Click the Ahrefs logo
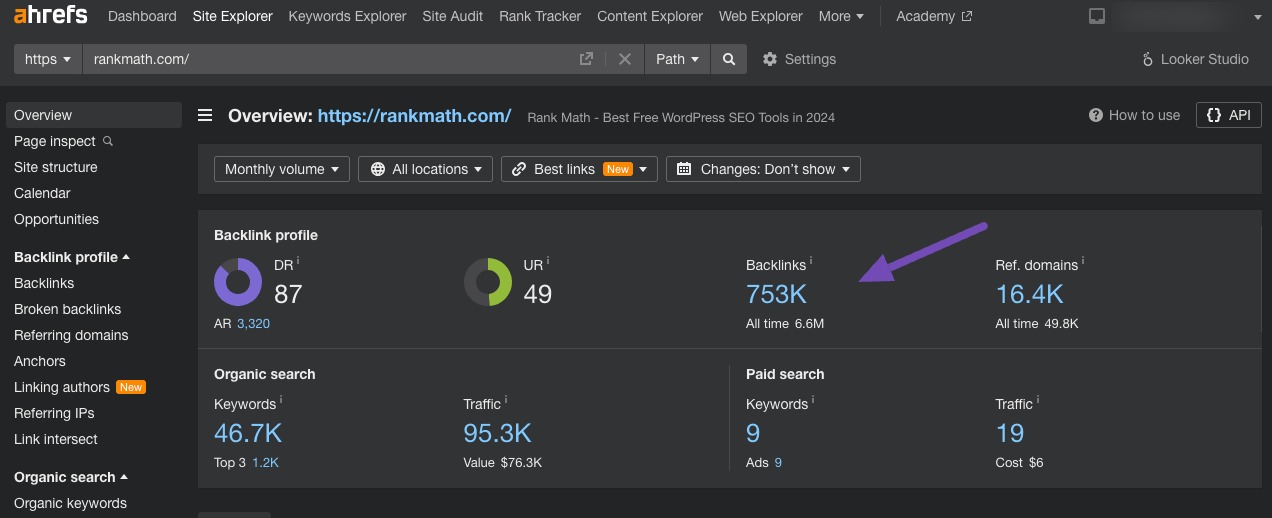 click(50, 16)
